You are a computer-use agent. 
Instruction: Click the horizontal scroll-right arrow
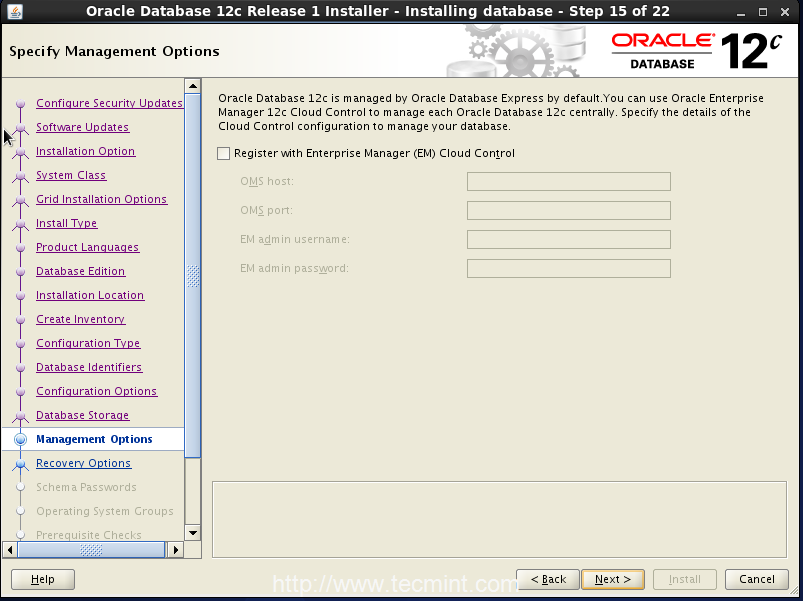point(176,550)
